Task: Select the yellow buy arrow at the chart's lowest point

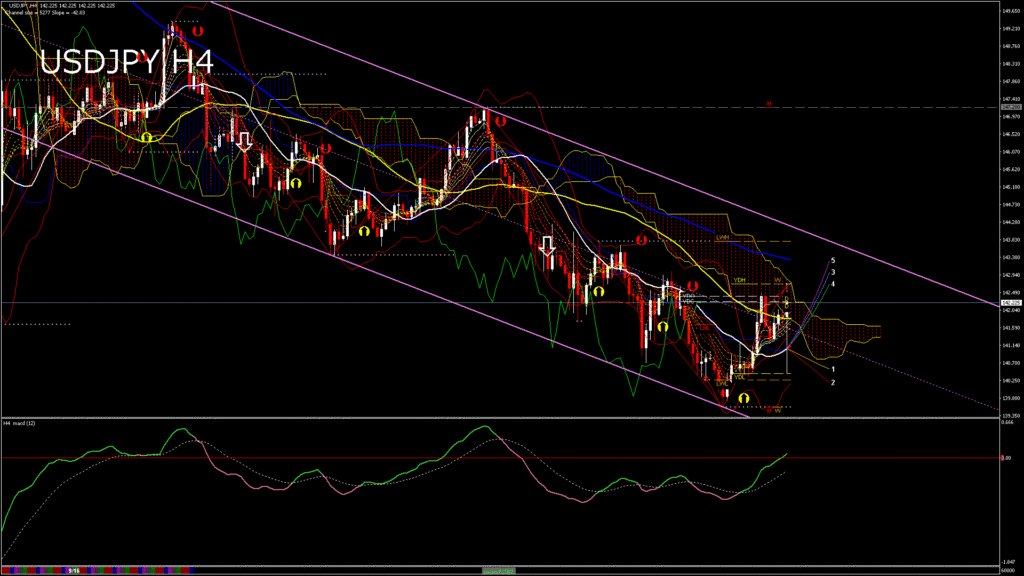Action: pyautogui.click(x=744, y=398)
